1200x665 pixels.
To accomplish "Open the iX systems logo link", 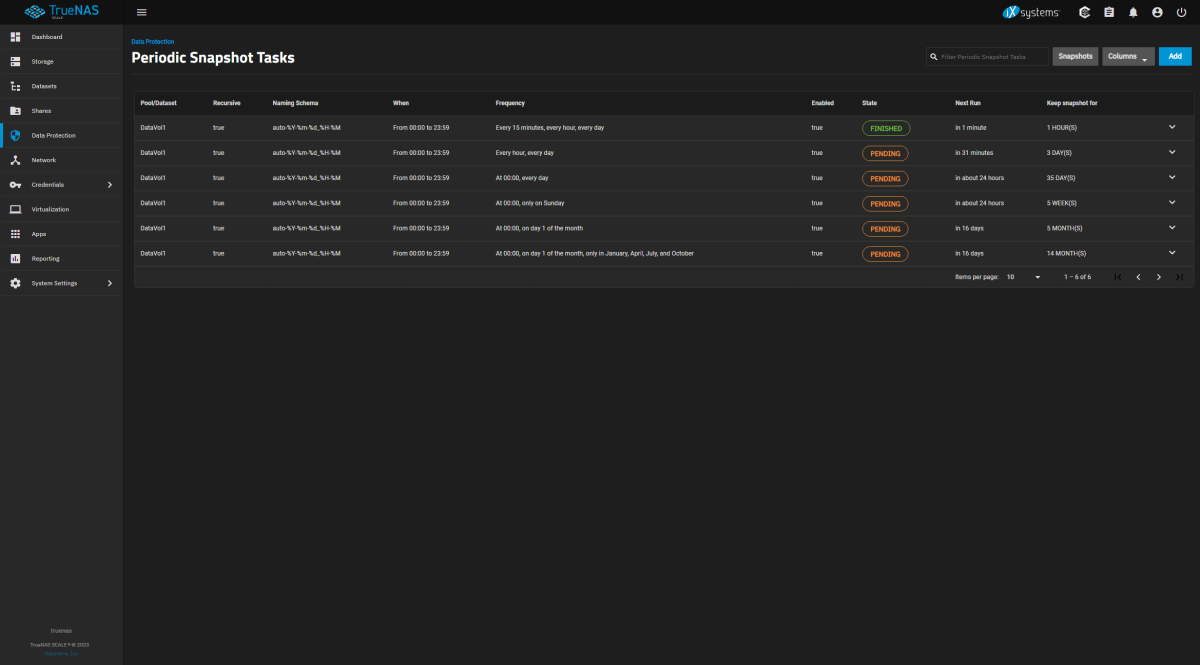I will pos(1030,12).
